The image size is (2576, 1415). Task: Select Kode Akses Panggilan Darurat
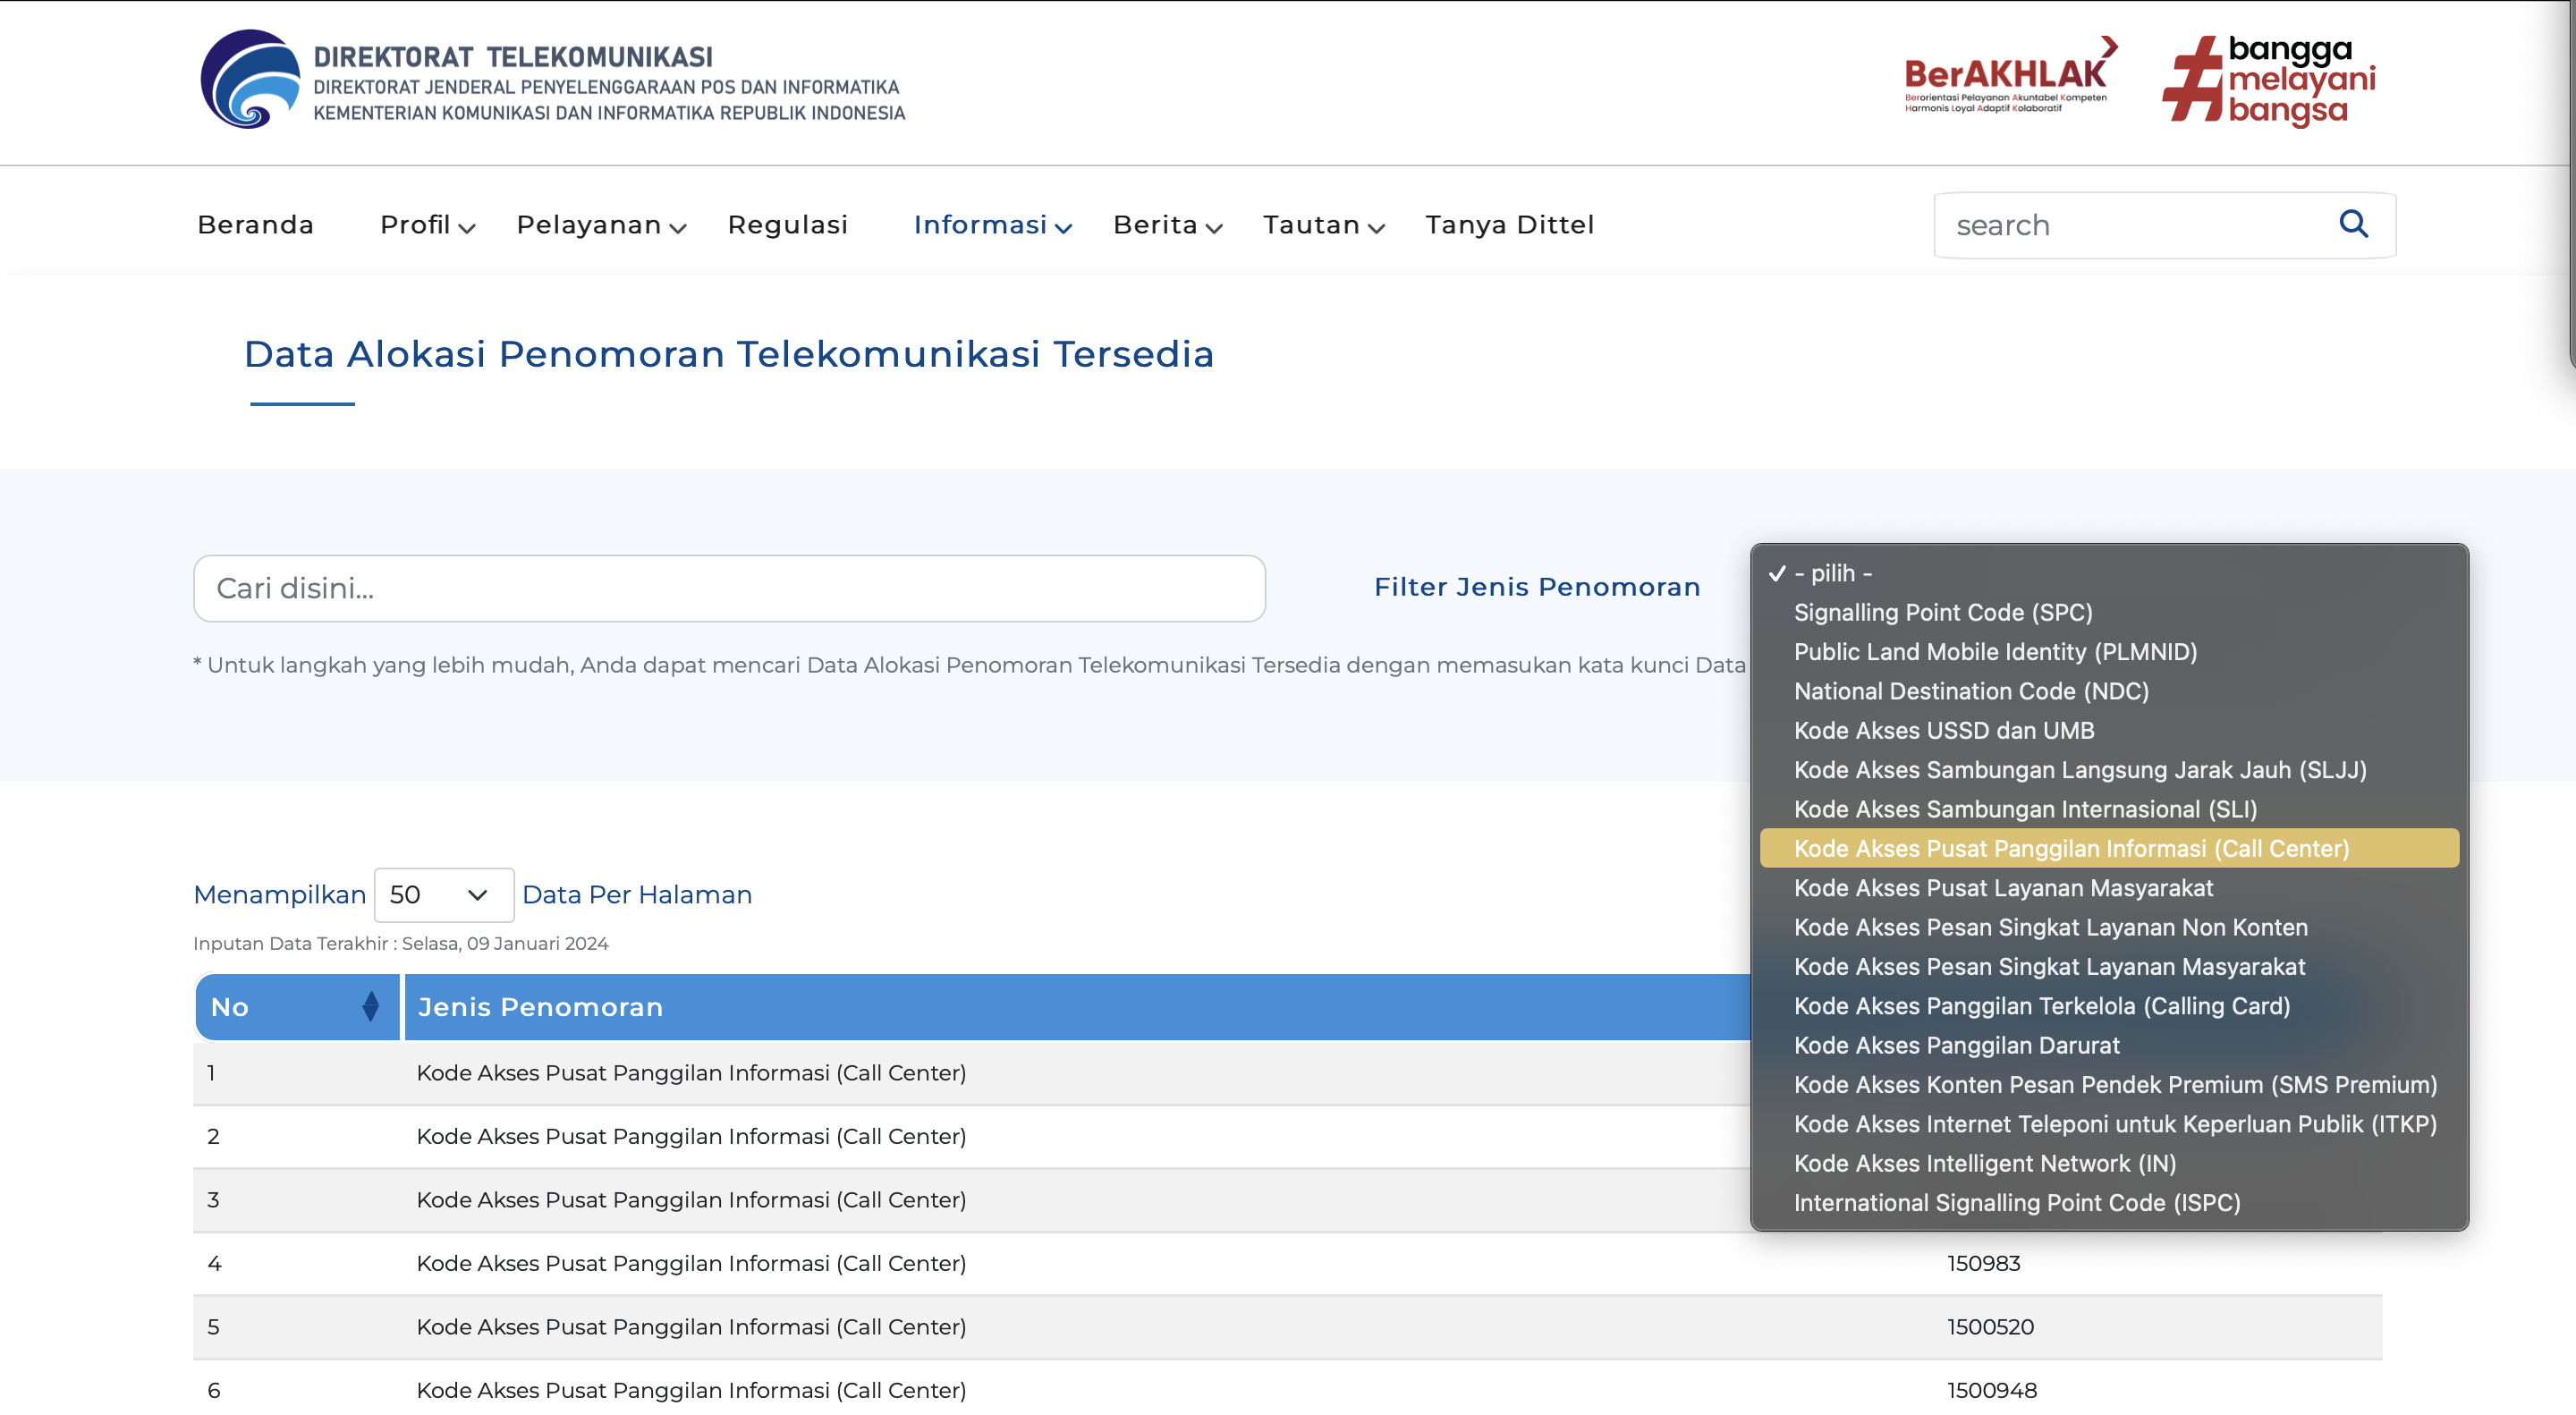click(2109, 1045)
